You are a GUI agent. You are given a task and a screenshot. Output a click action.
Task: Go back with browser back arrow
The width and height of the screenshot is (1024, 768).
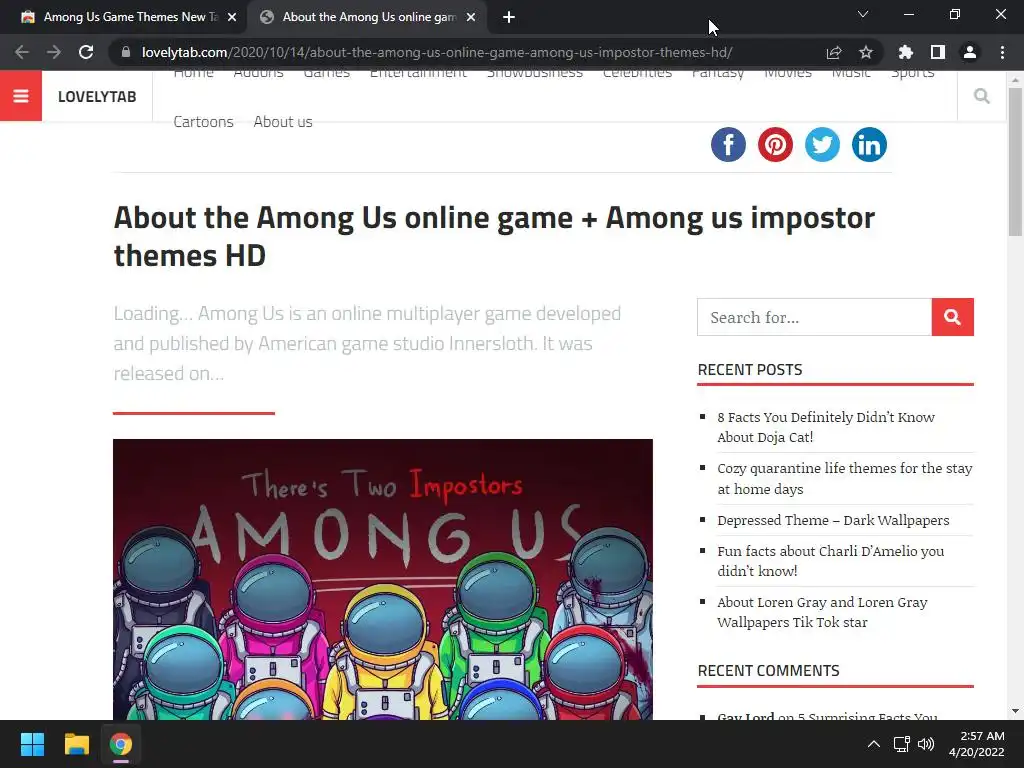(x=22, y=52)
